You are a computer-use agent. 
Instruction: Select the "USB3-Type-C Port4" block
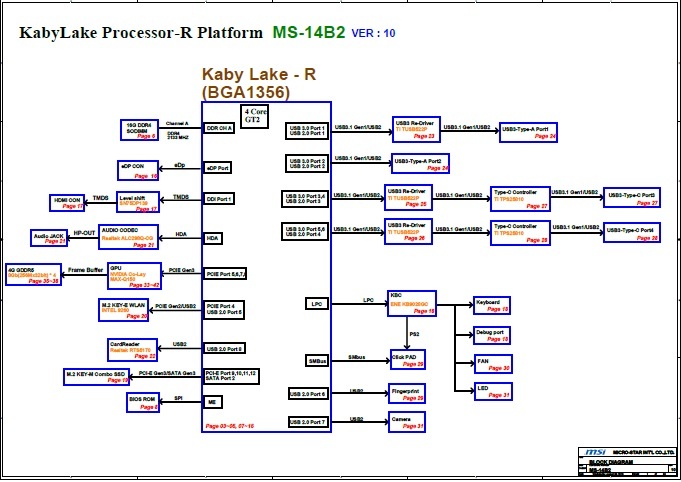coord(632,233)
